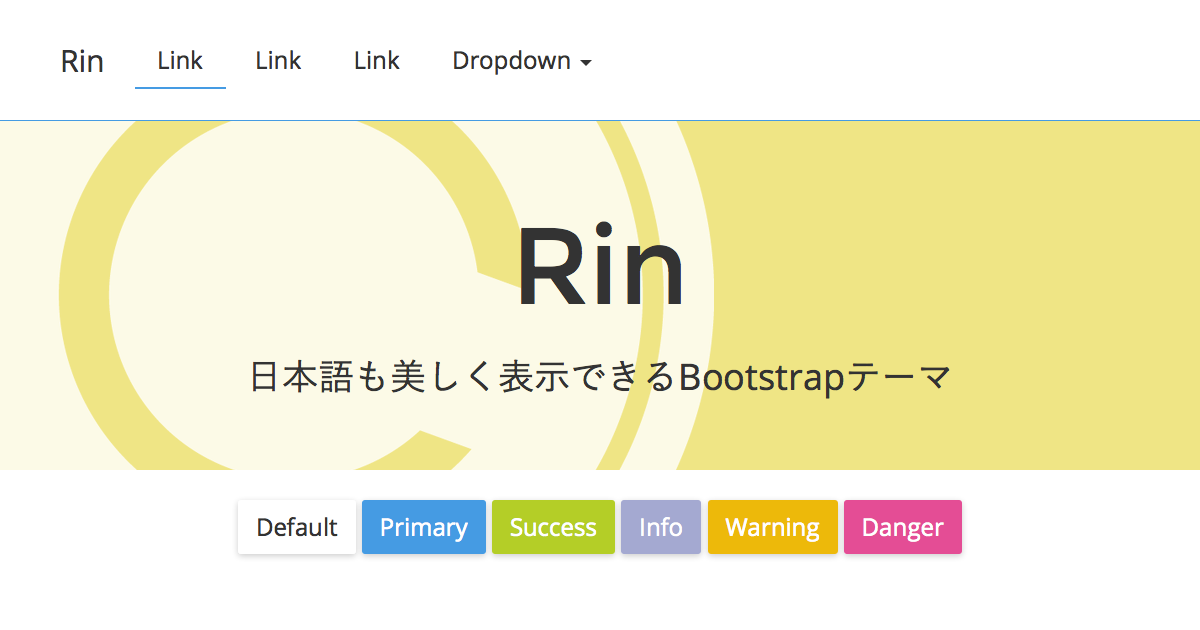Click the blue Primary button
Screen dimensions: 1200x630
(x=424, y=527)
